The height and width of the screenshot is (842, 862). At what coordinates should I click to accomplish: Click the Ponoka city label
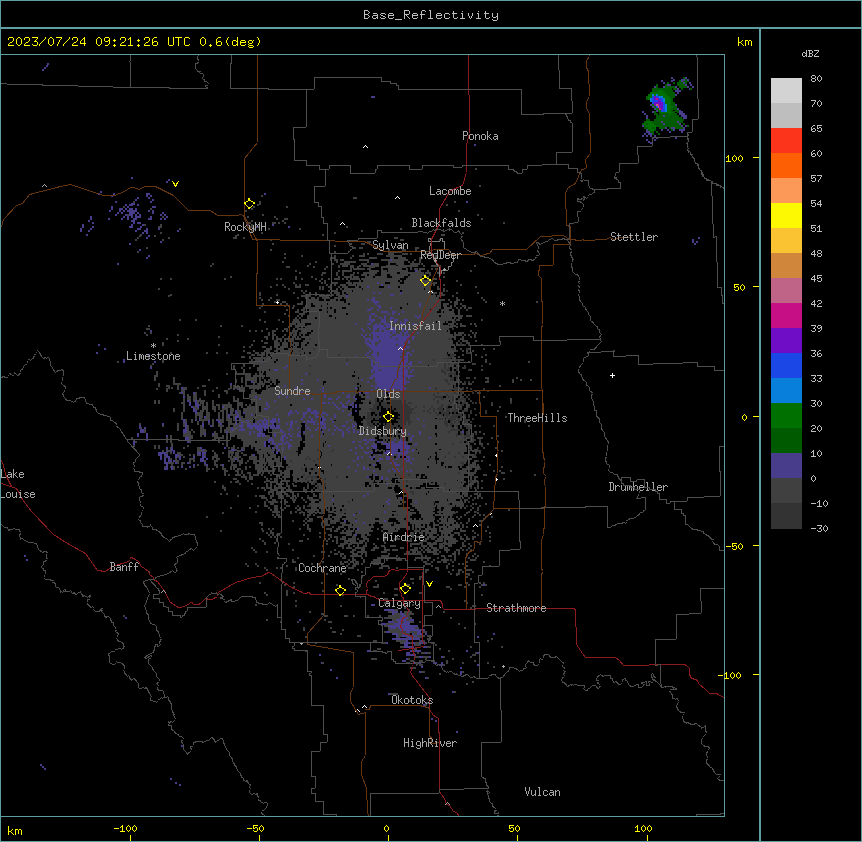pos(480,136)
